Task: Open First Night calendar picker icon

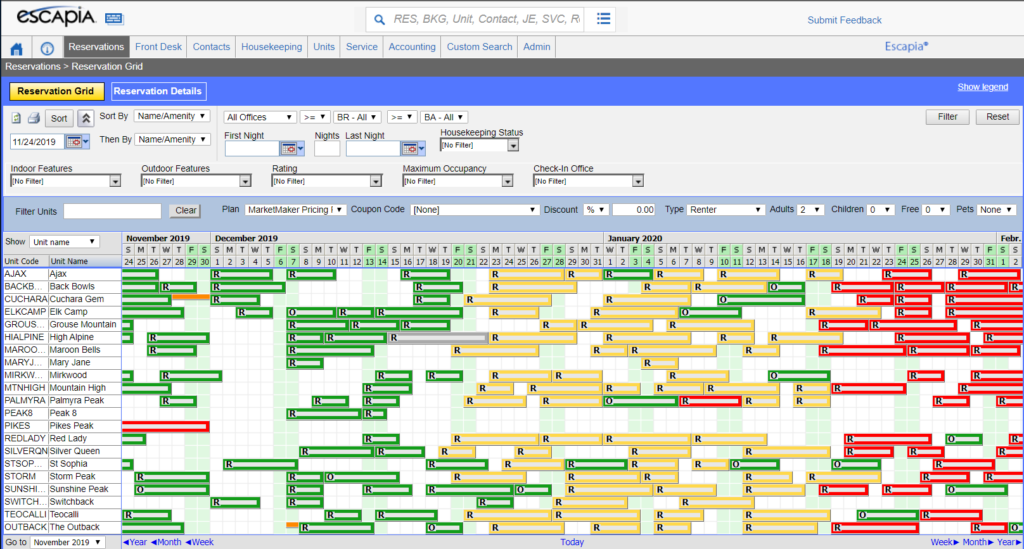Action: coord(288,149)
